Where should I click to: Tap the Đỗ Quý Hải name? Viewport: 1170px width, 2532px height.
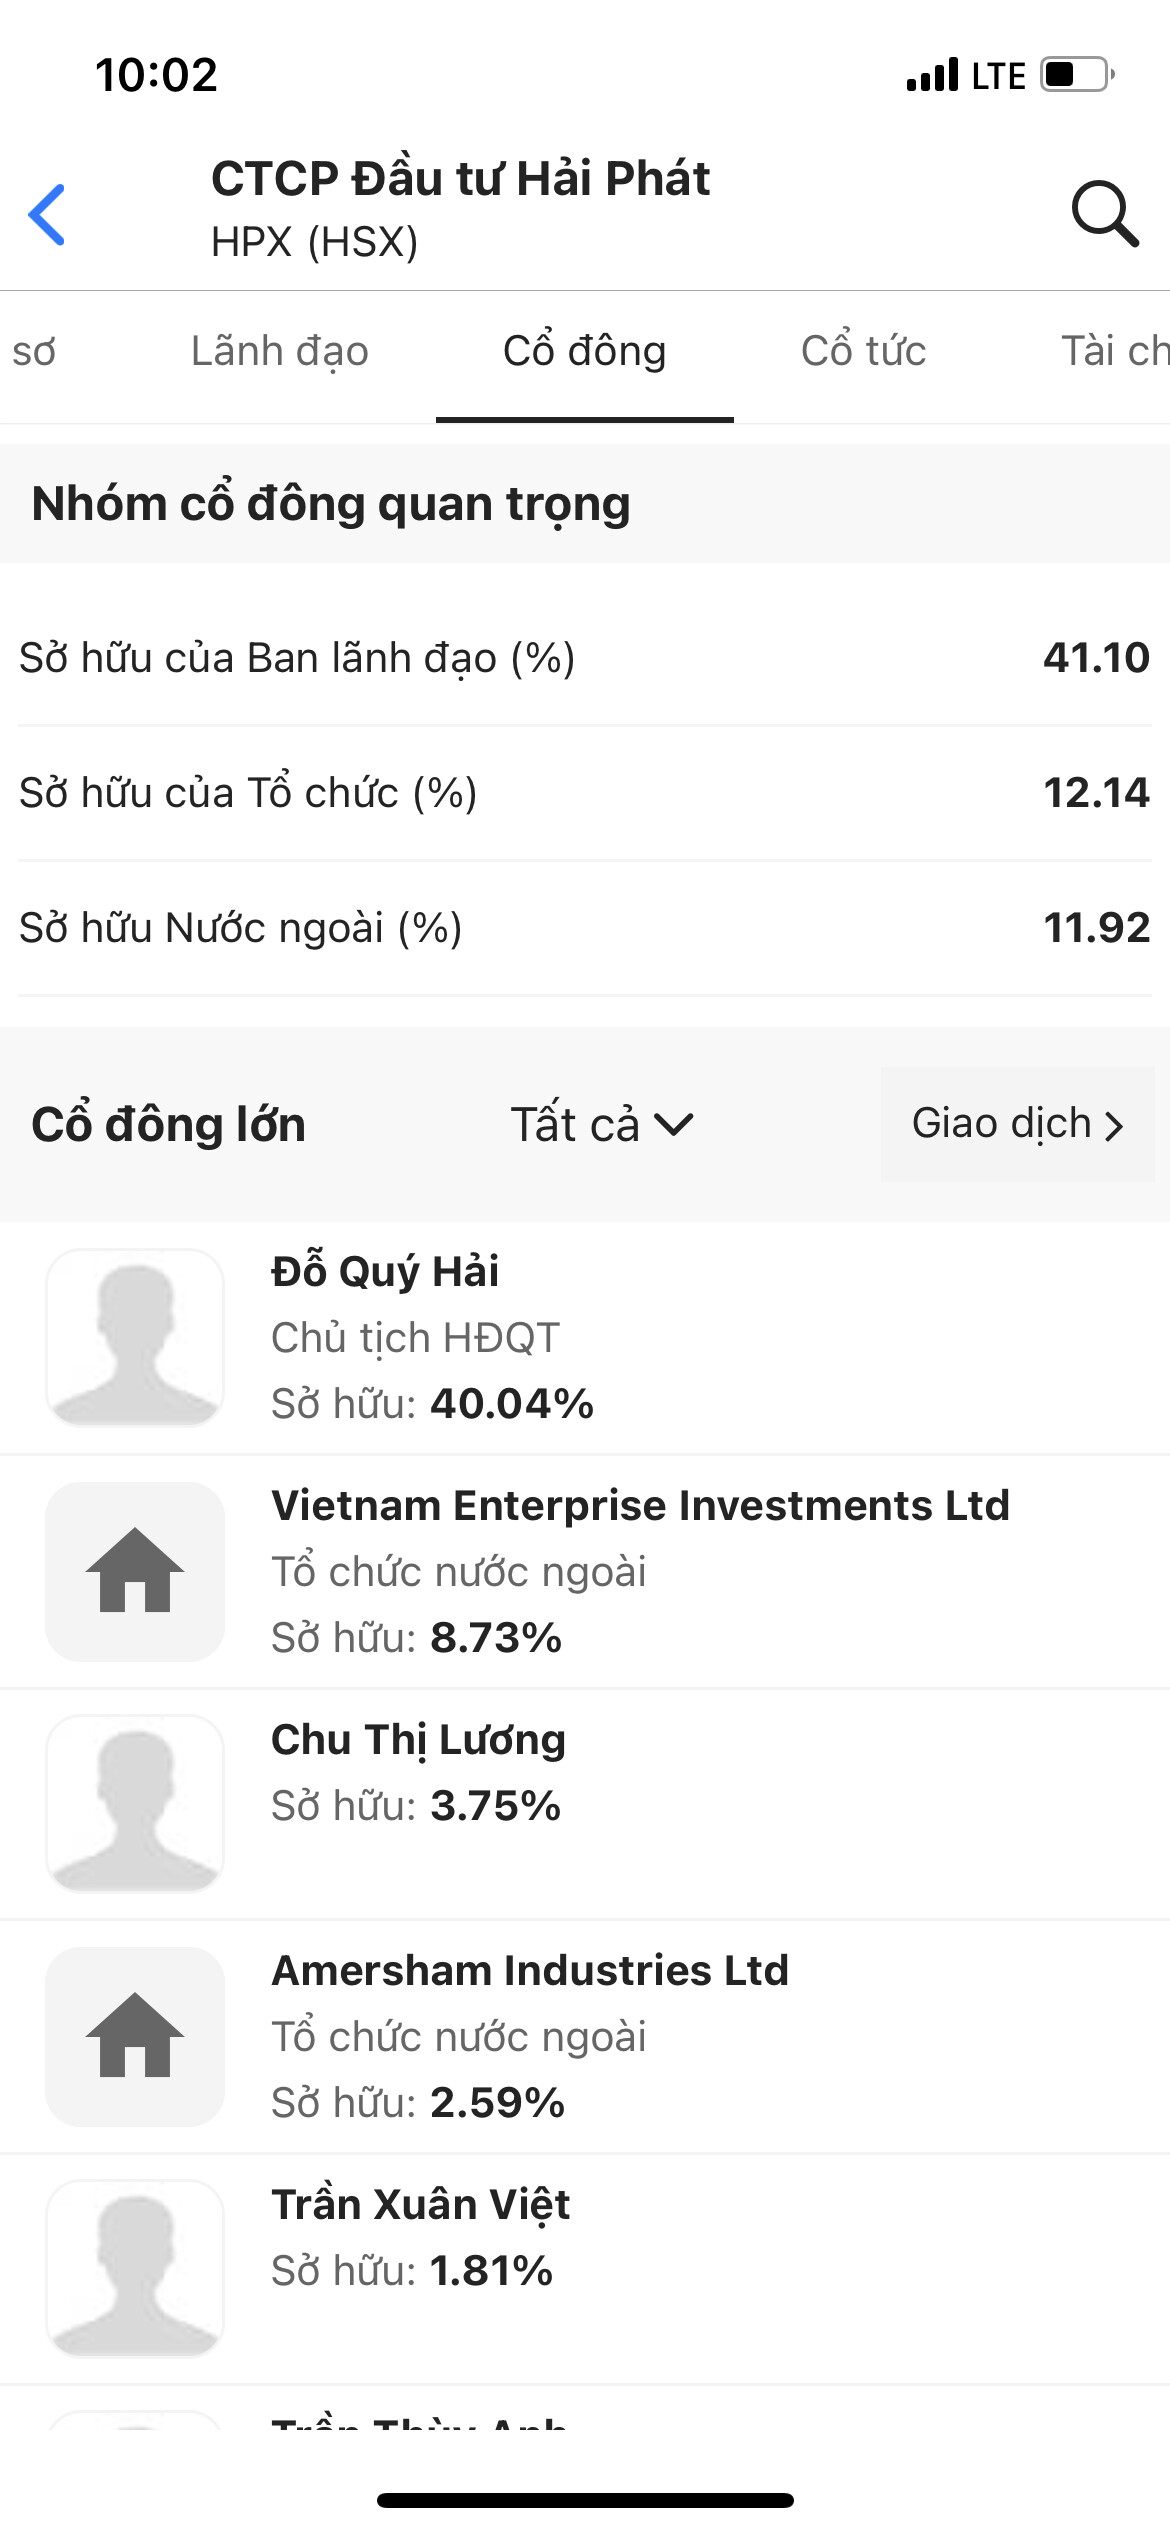385,1272
